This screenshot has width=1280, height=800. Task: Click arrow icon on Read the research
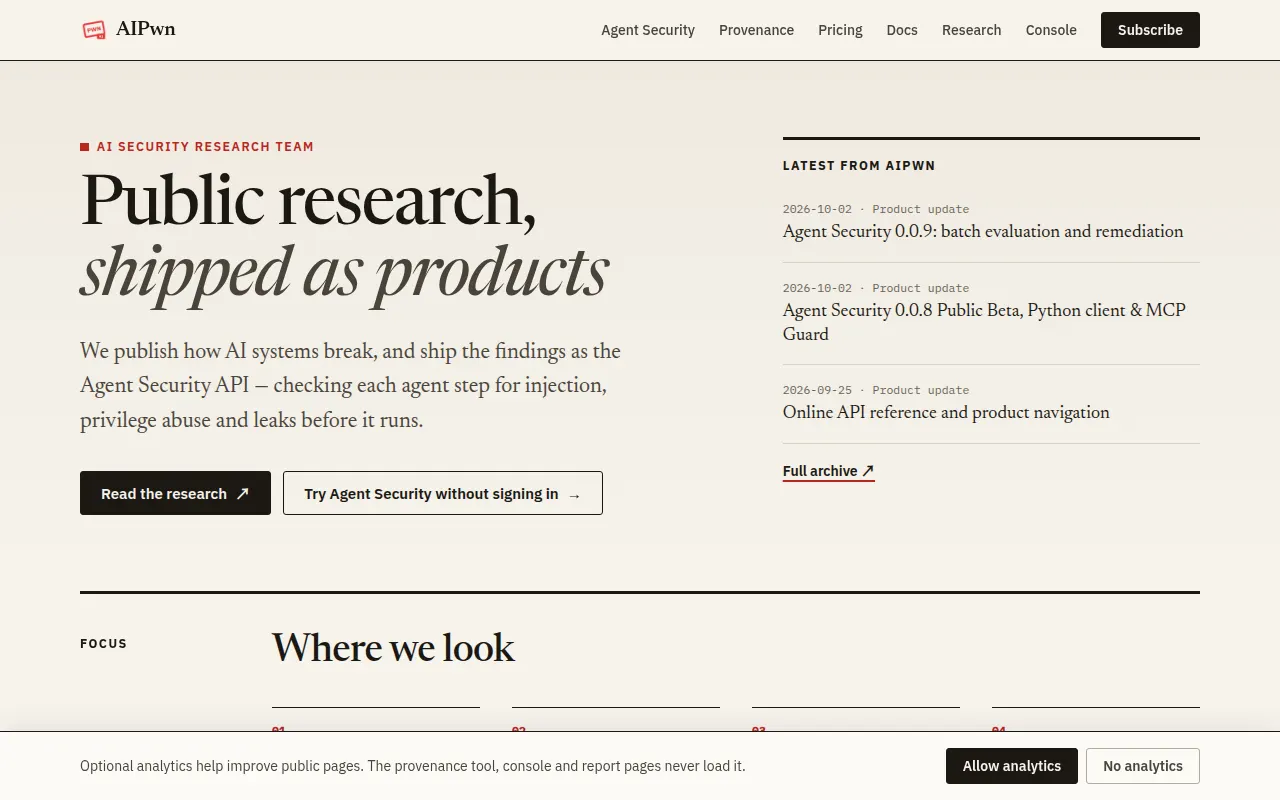[242, 494]
